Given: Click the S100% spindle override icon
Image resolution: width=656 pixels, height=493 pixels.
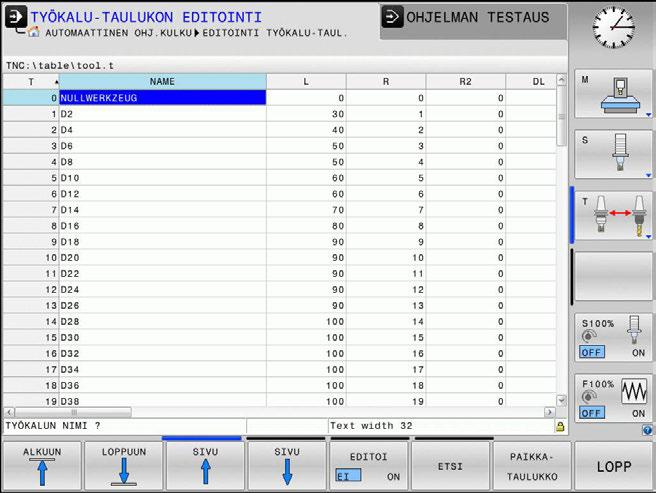Looking at the screenshot, I should coord(634,329).
